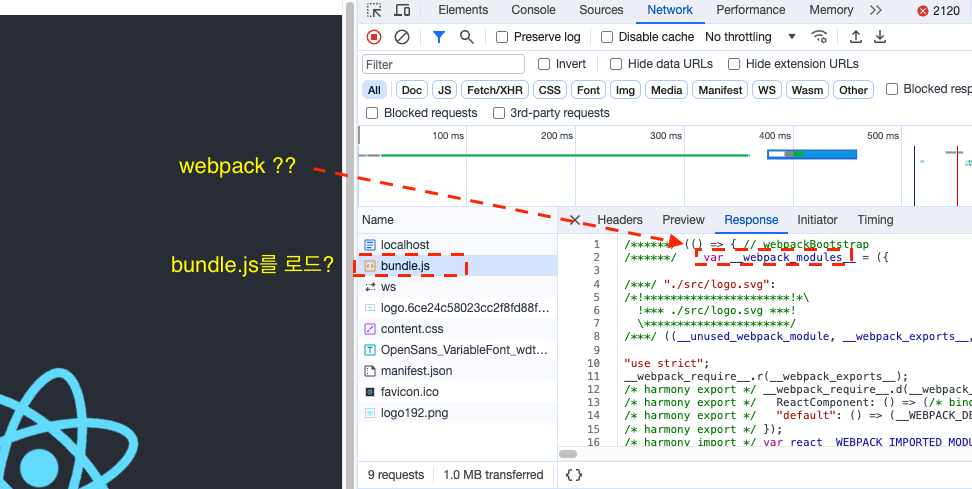Select the manifest.json request
The image size is (972, 489).
click(x=457, y=371)
